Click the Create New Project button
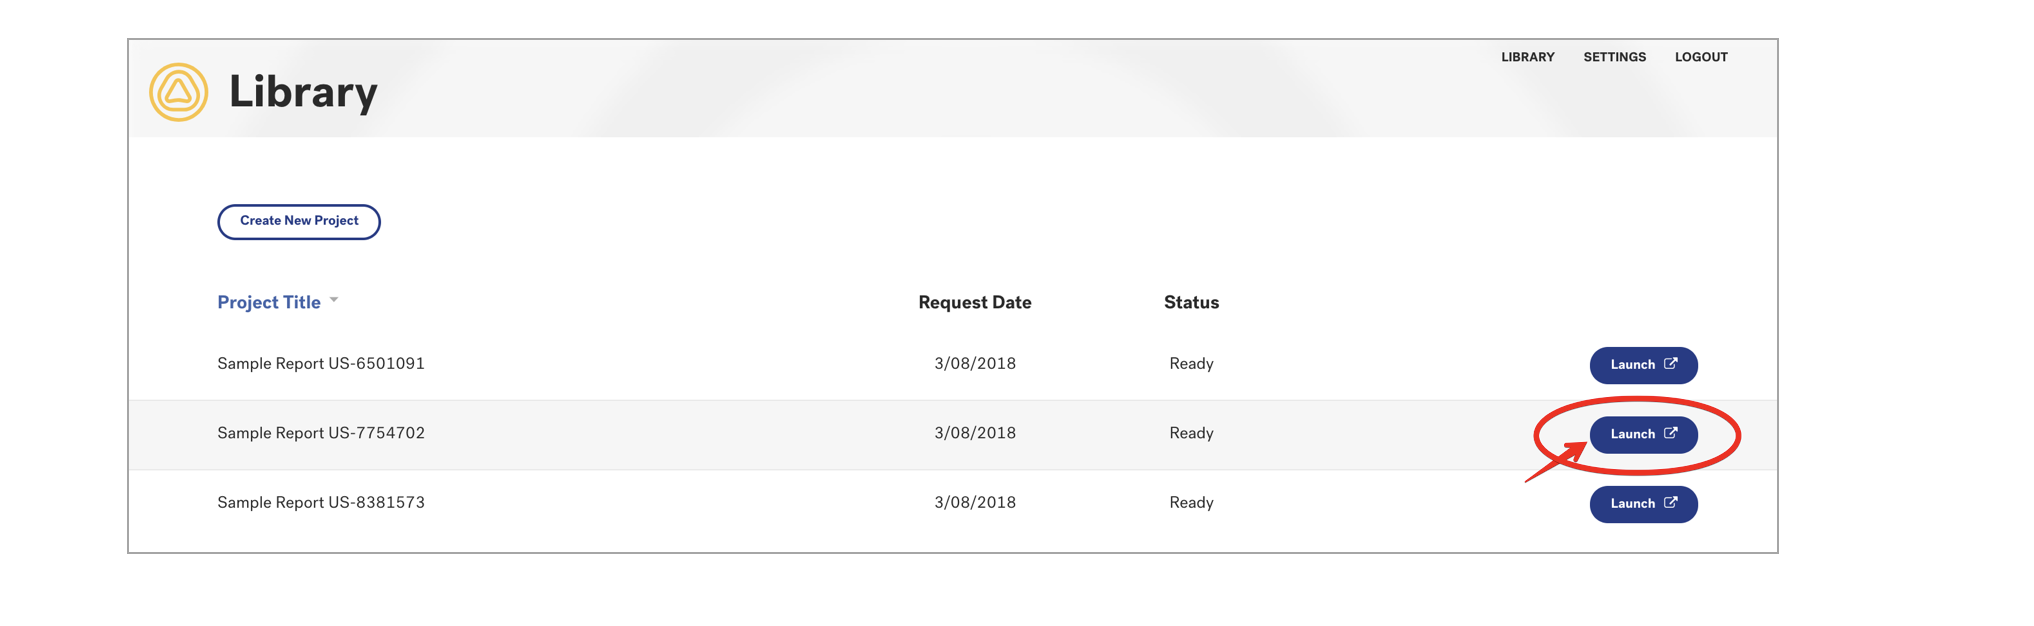2034x626 pixels. 299,221
